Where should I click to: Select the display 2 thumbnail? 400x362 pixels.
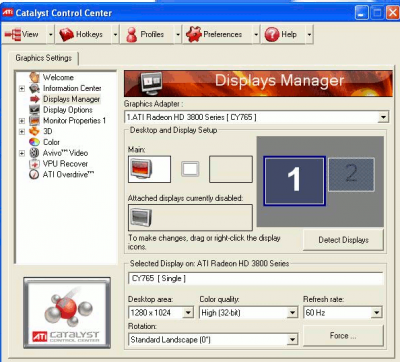tap(351, 174)
